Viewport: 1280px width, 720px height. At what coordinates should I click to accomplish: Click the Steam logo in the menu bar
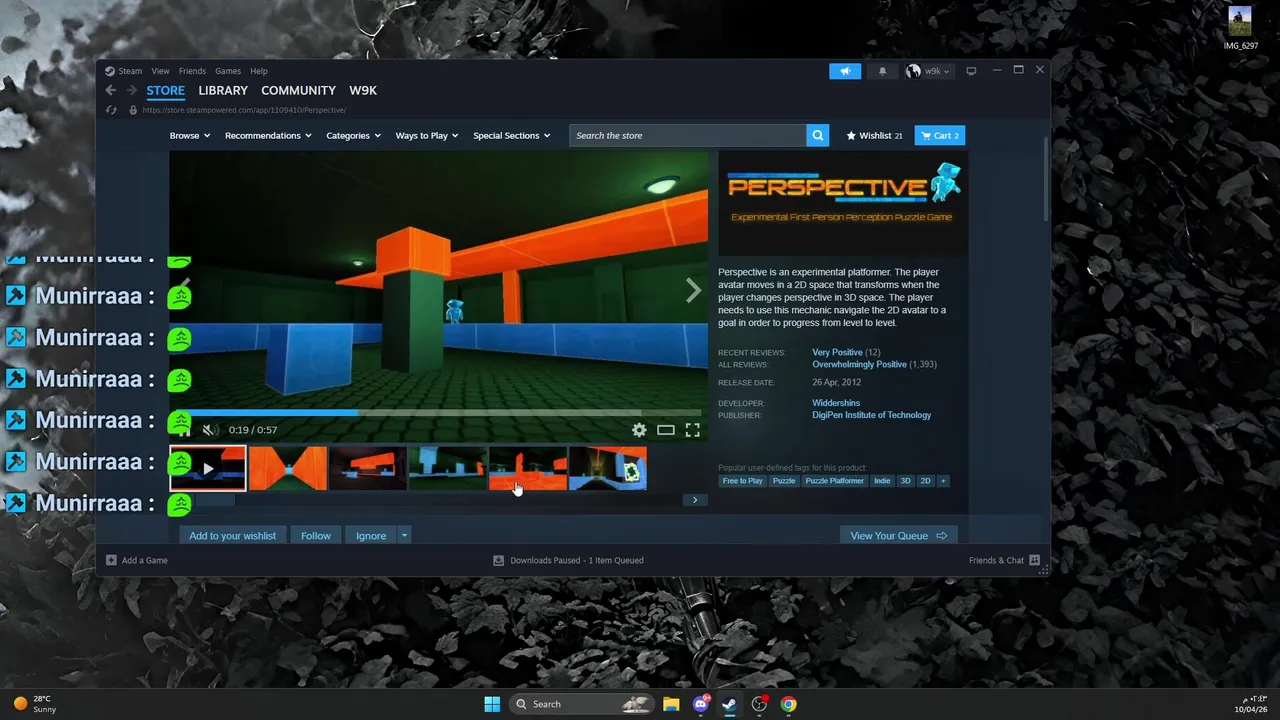click(x=111, y=71)
